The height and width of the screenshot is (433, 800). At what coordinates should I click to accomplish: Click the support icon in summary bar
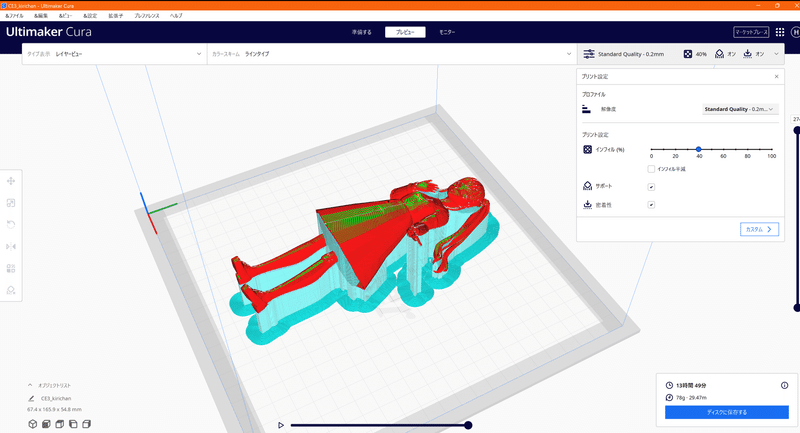[x=719, y=54]
